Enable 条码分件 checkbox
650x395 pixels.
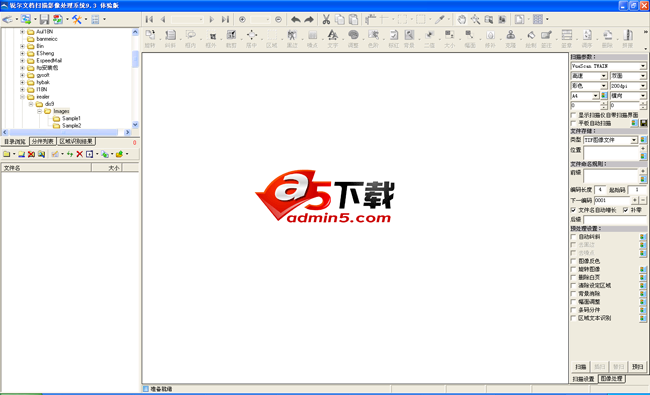pyautogui.click(x=574, y=310)
